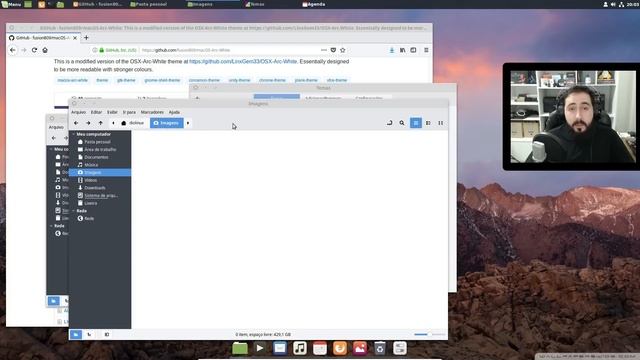
Task: Open the Arquivo menu in the rear file manager
Action: coord(56,127)
